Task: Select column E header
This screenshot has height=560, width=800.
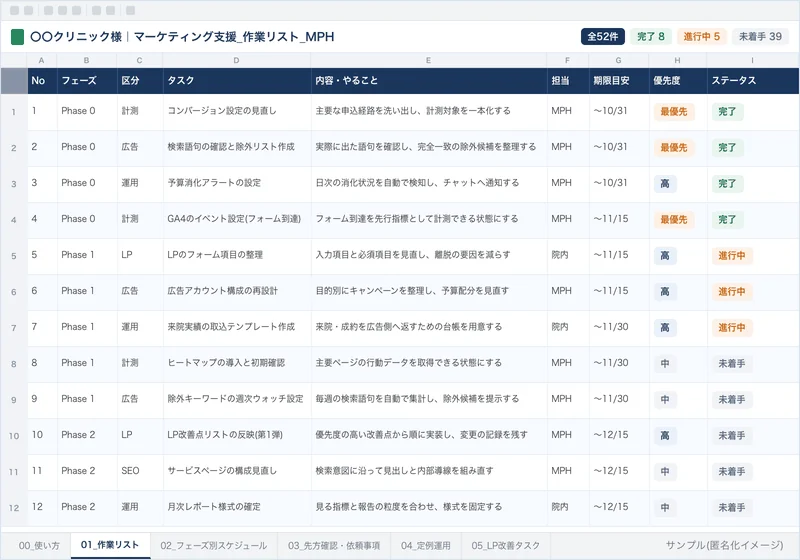Action: tap(428, 60)
